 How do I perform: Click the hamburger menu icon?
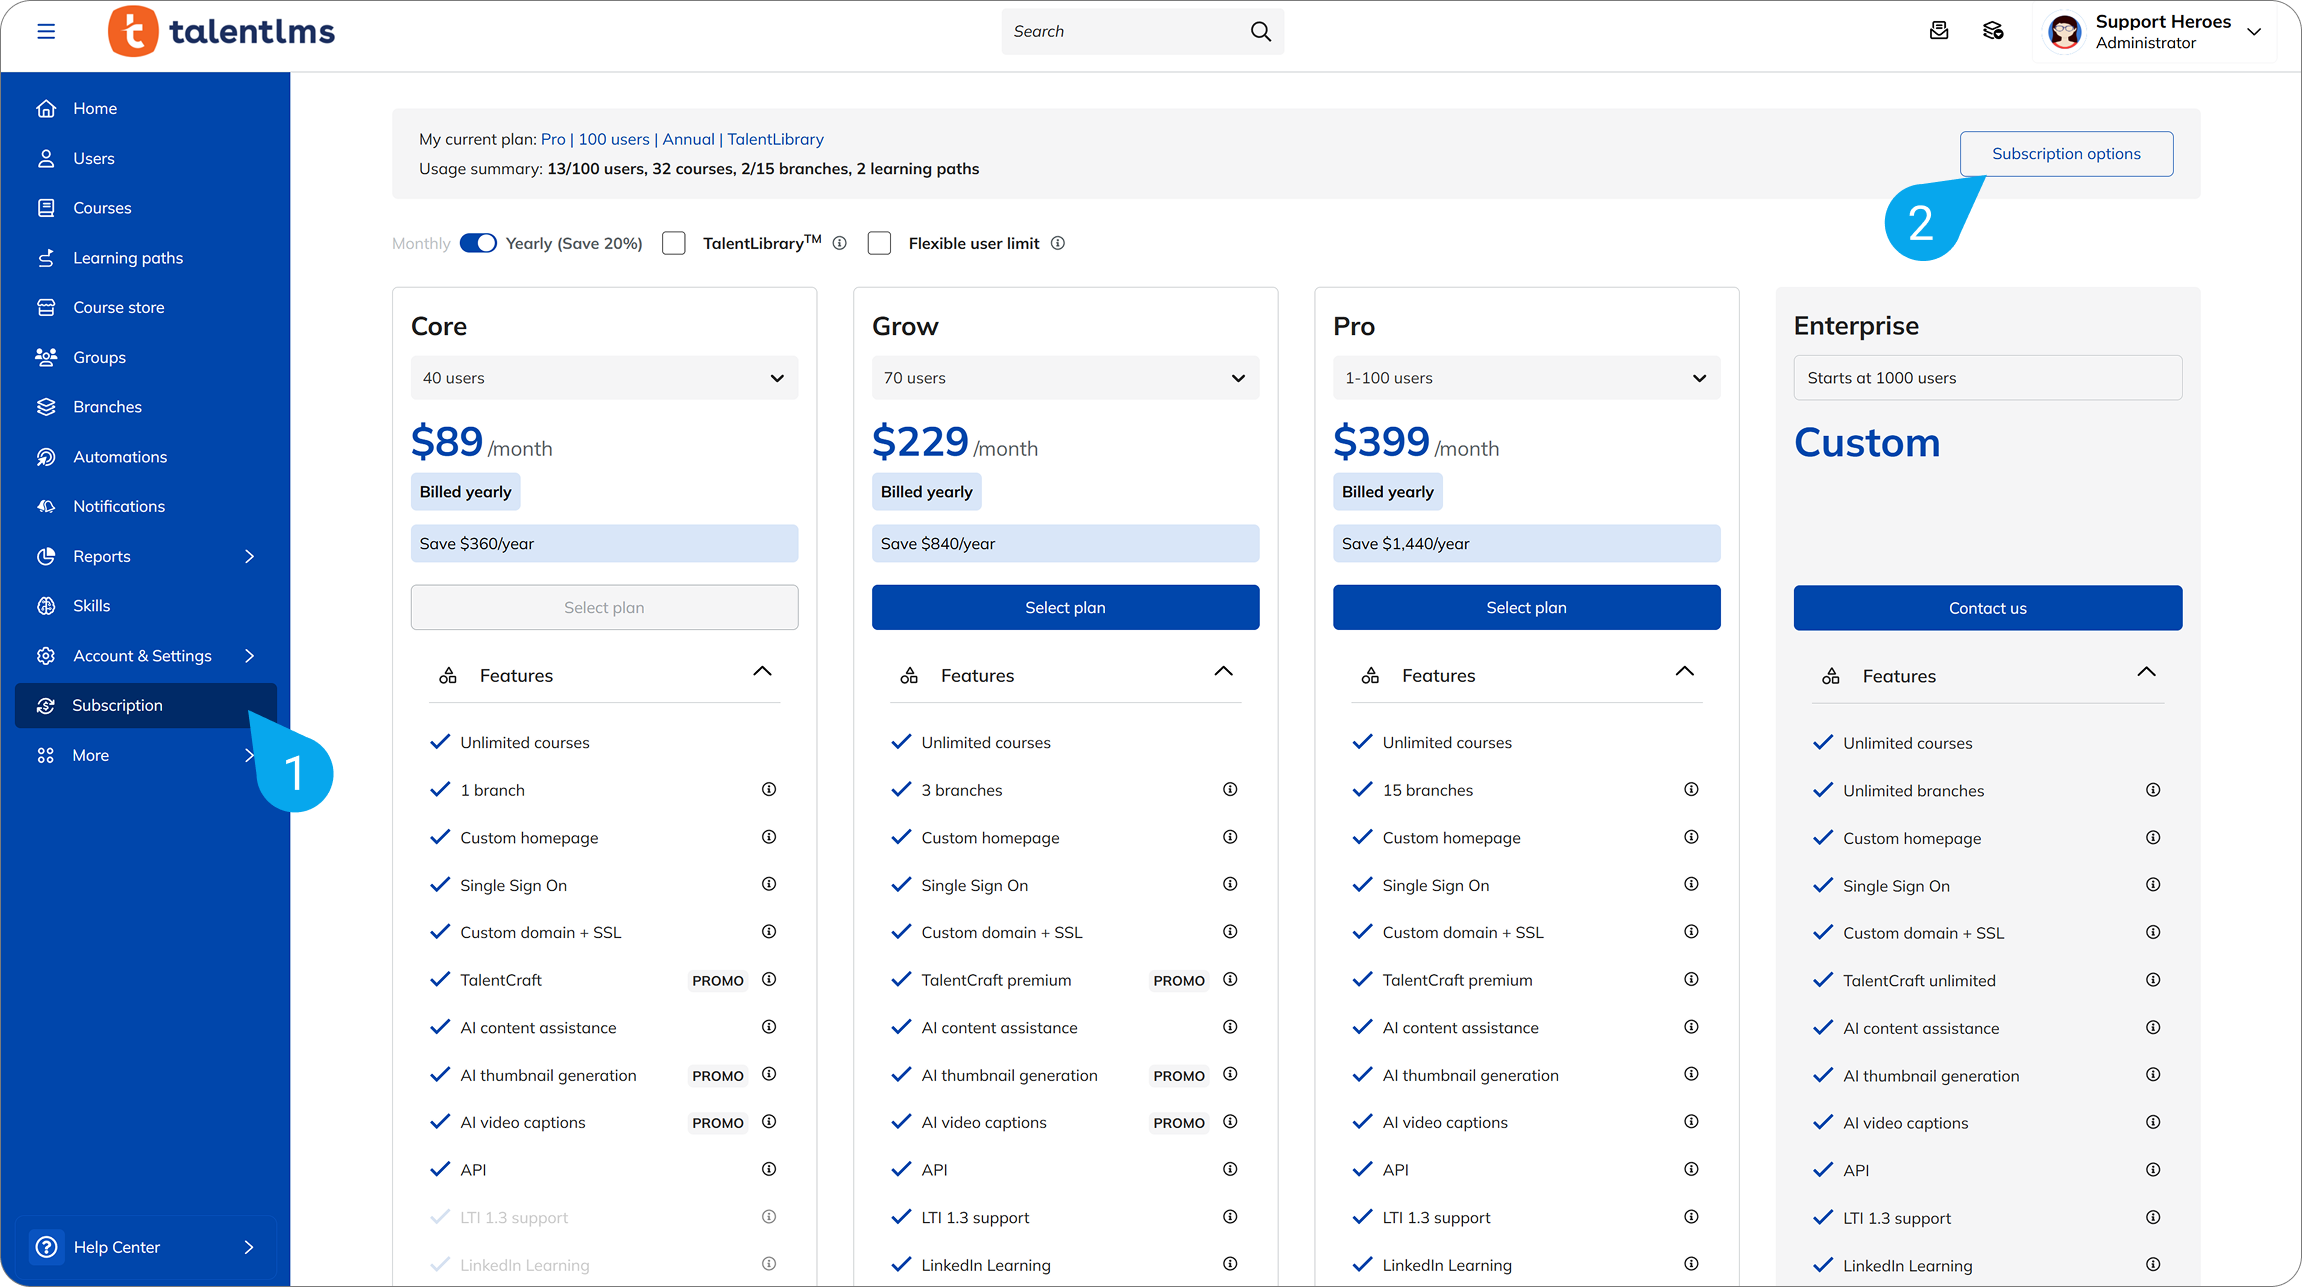(x=46, y=31)
